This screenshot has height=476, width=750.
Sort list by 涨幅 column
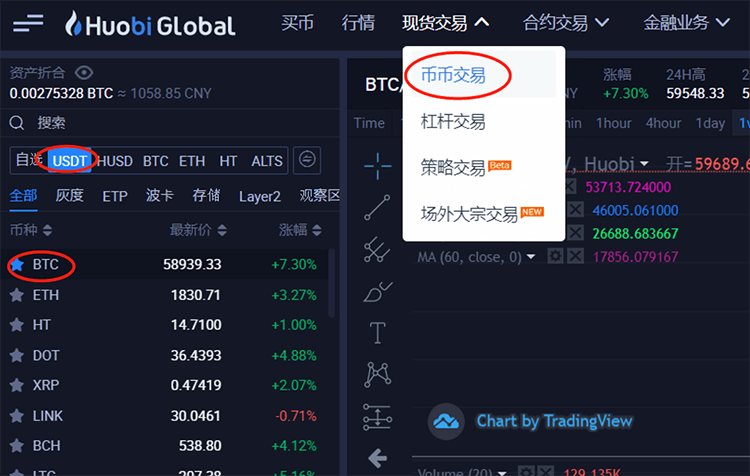[x=300, y=230]
